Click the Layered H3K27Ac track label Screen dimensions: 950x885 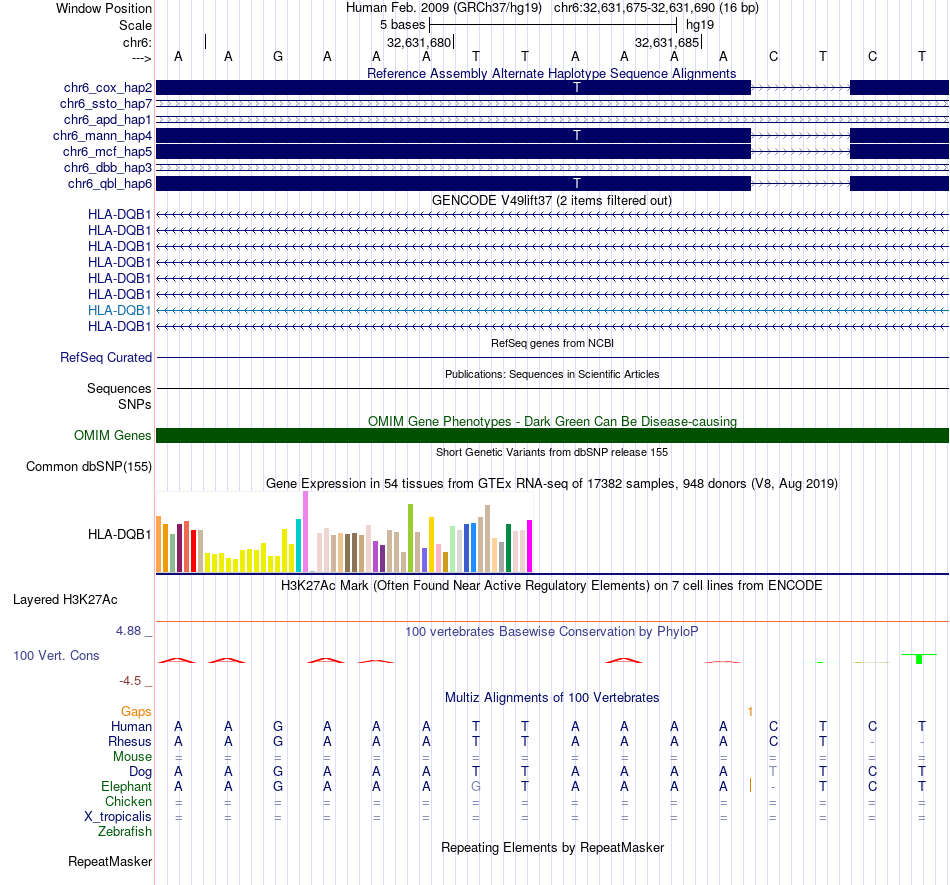65,600
